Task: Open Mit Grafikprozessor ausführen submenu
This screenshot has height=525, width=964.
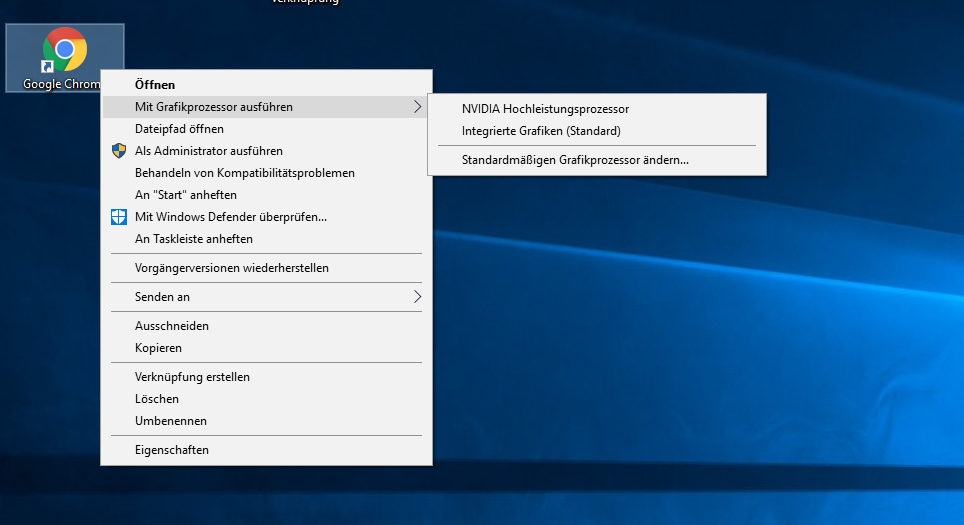Action: coord(266,107)
